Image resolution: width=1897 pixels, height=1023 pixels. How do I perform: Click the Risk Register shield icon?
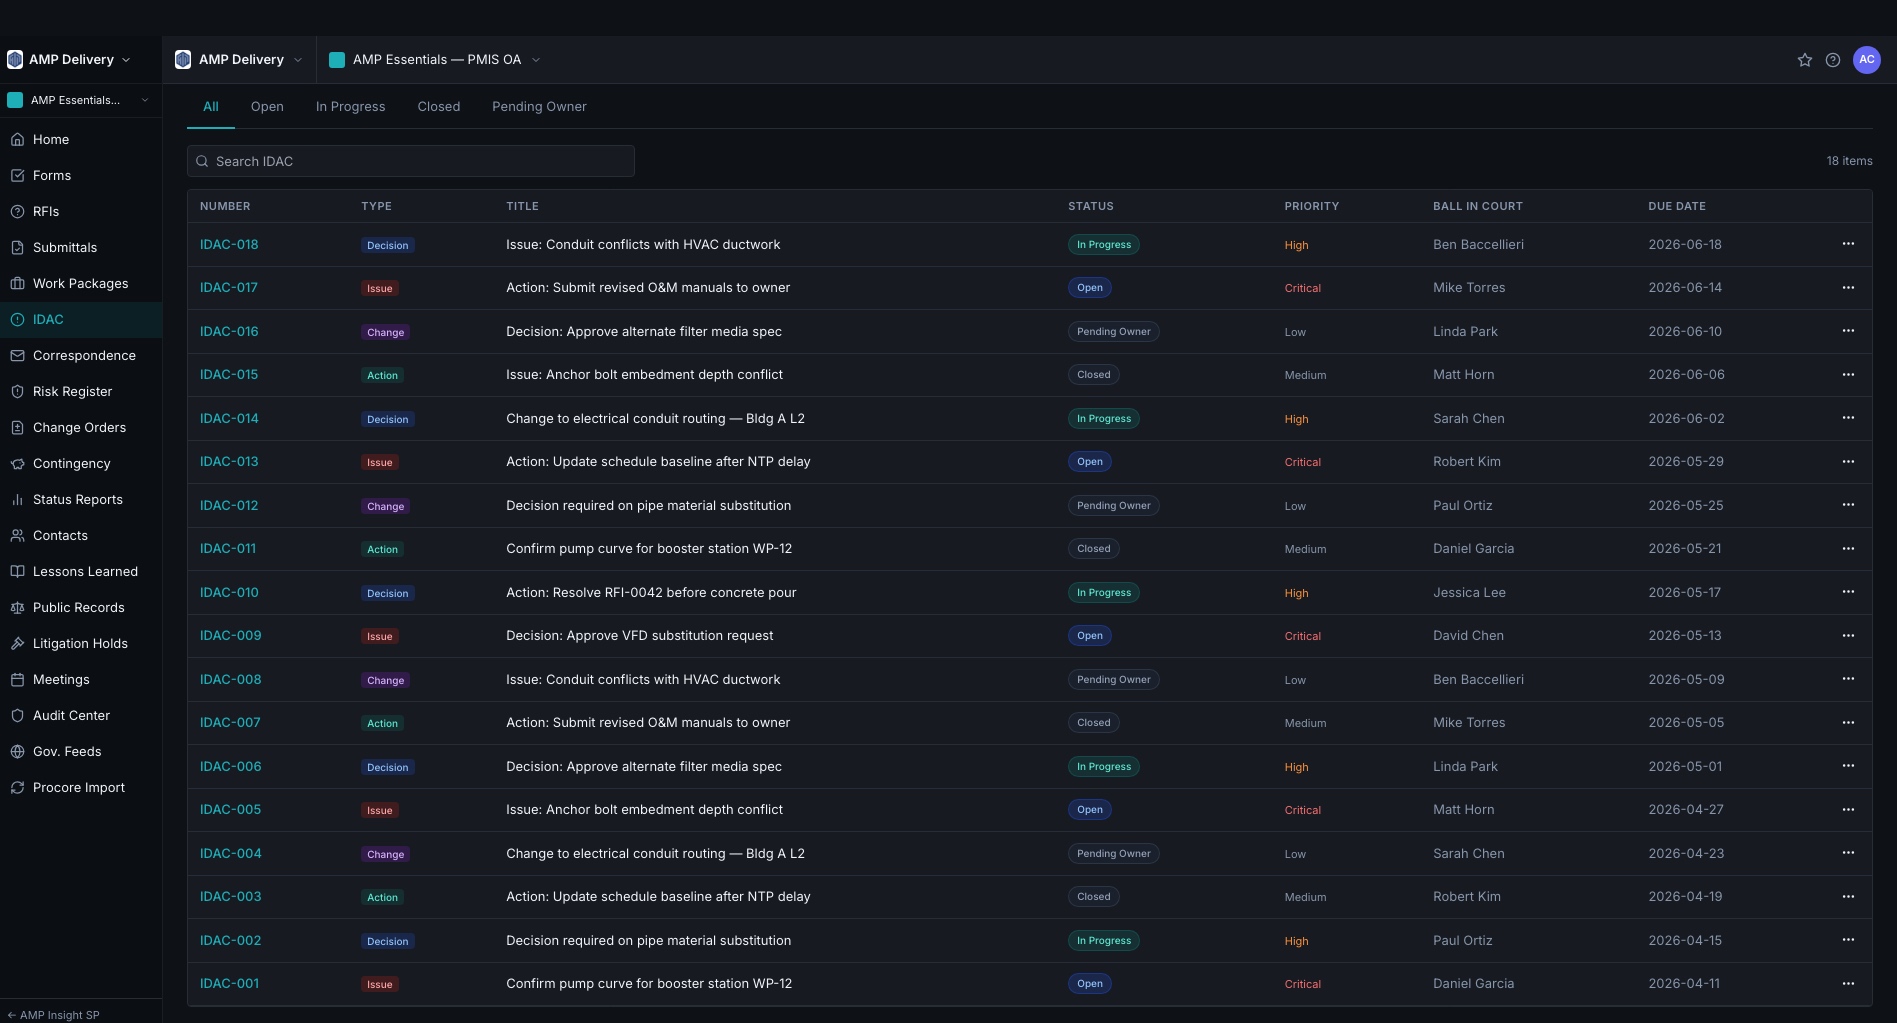(17, 392)
